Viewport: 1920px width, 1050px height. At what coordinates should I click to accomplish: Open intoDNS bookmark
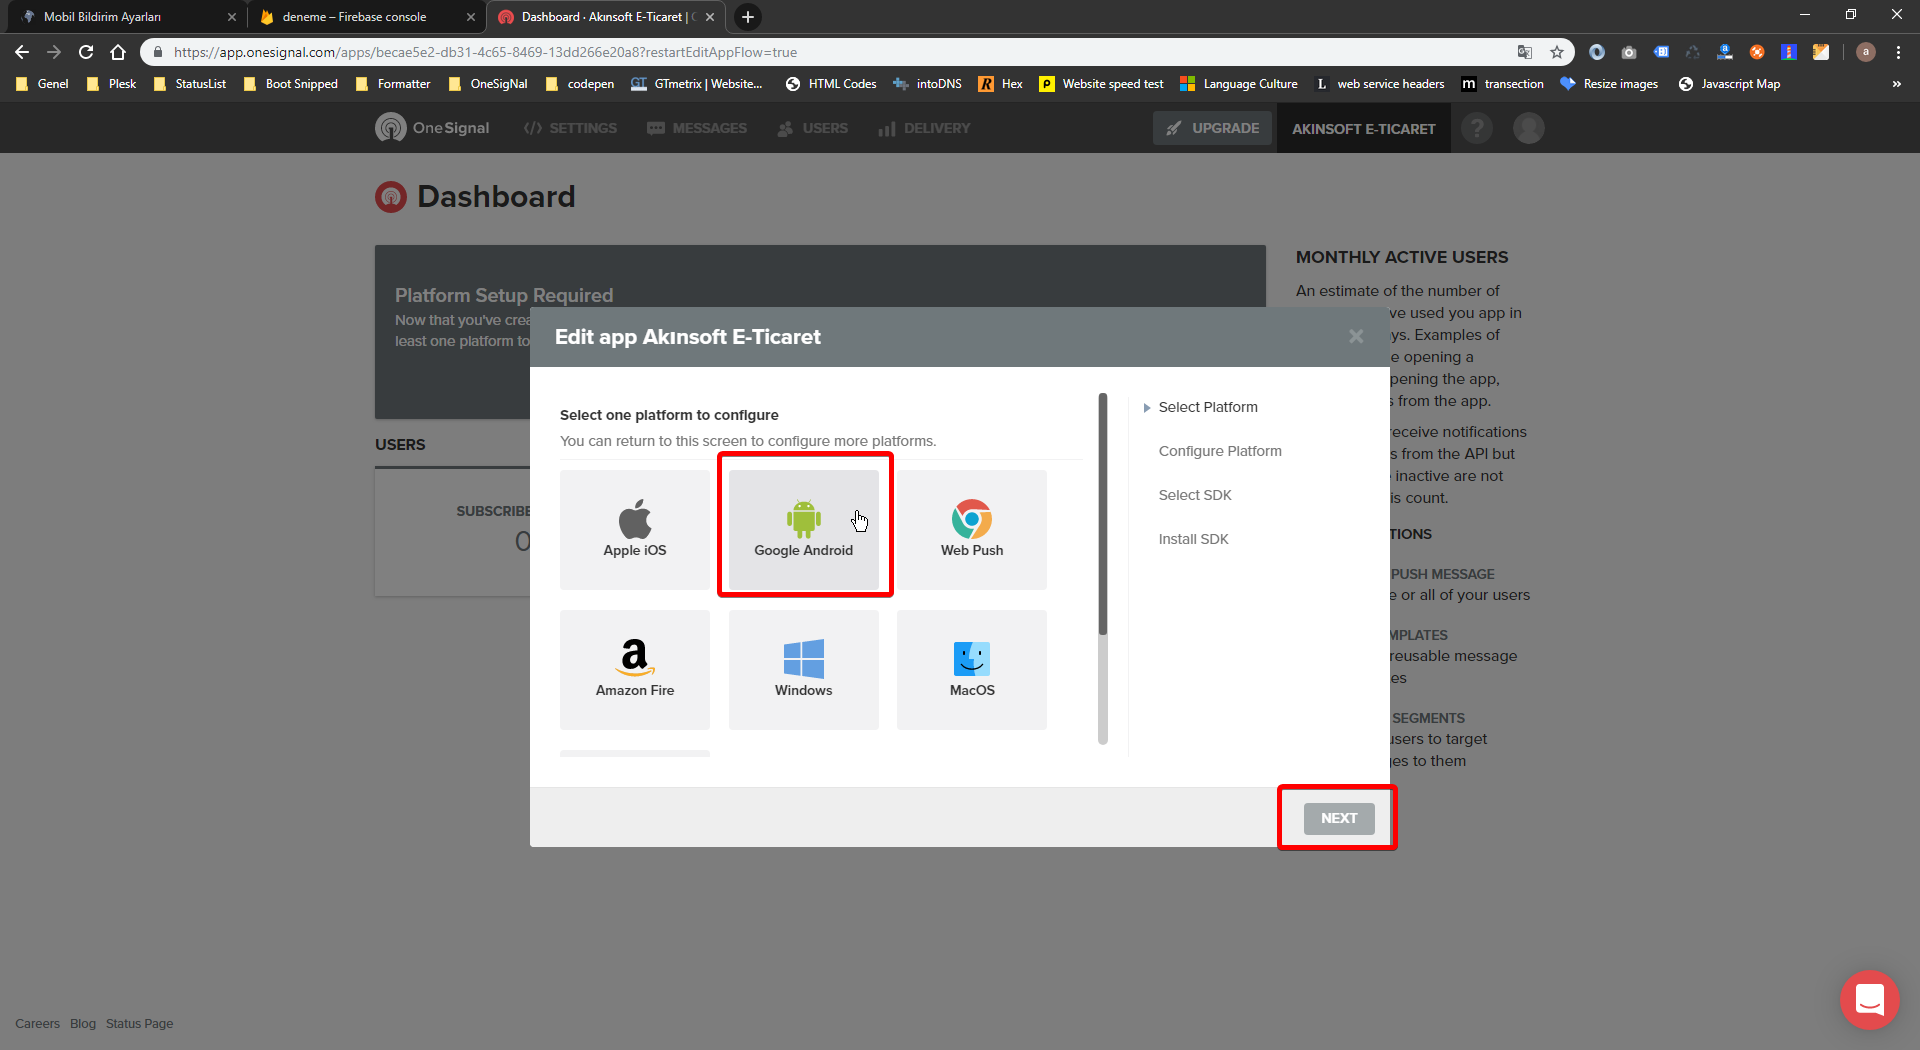coord(927,84)
